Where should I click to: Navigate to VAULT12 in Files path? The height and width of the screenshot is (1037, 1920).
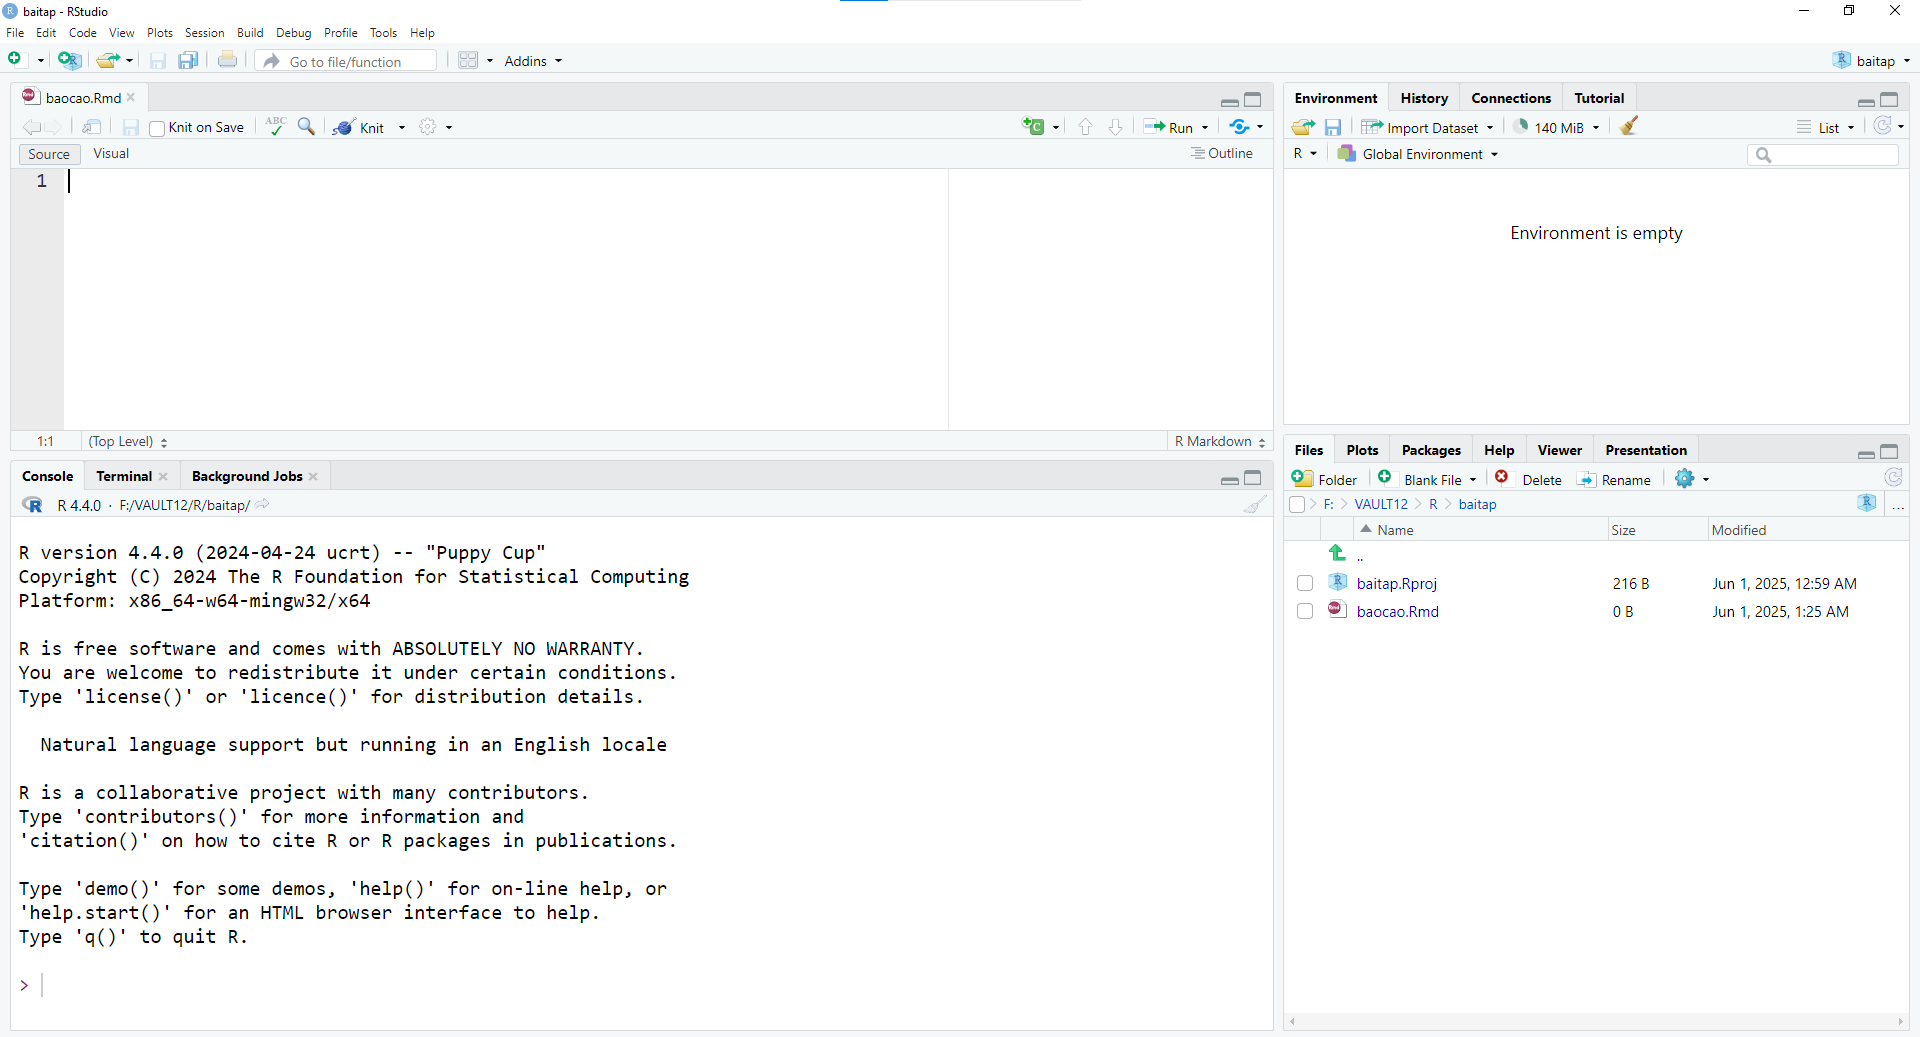click(x=1381, y=504)
